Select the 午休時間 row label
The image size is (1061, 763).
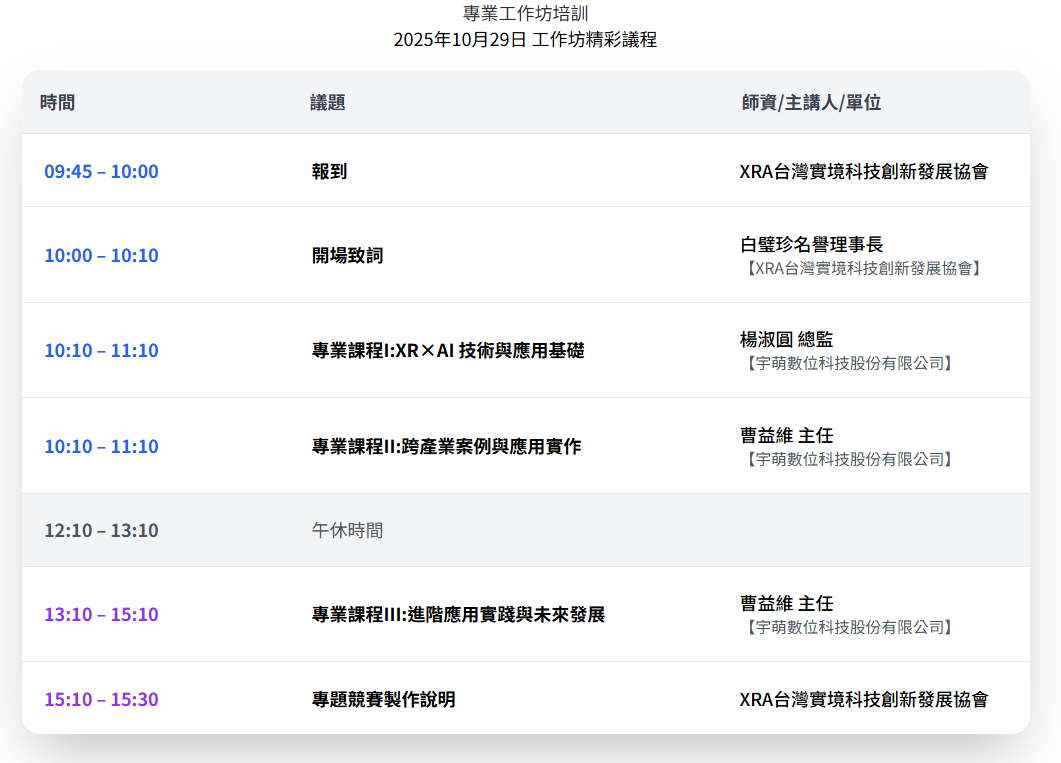(x=347, y=530)
